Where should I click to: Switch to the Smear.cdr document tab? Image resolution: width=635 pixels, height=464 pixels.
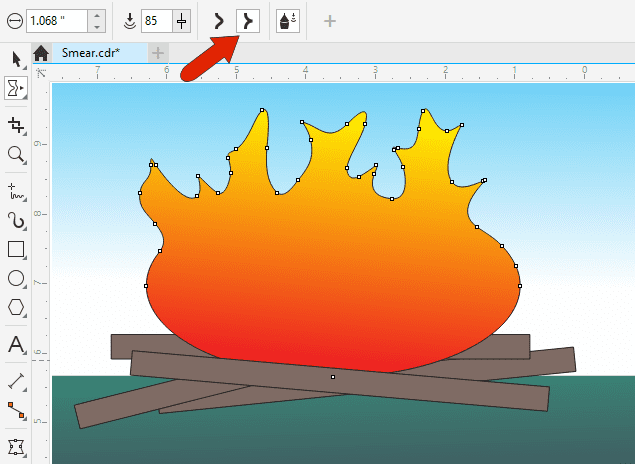(91, 52)
